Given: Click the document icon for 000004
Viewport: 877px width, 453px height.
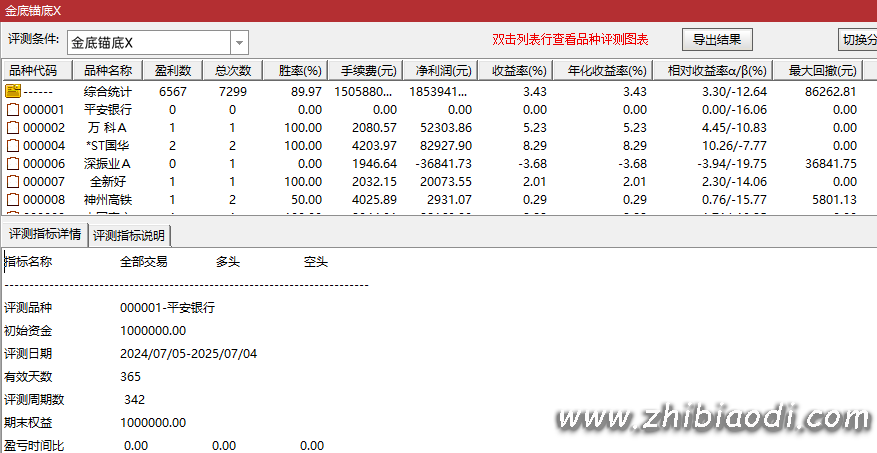Looking at the screenshot, I should [13, 145].
